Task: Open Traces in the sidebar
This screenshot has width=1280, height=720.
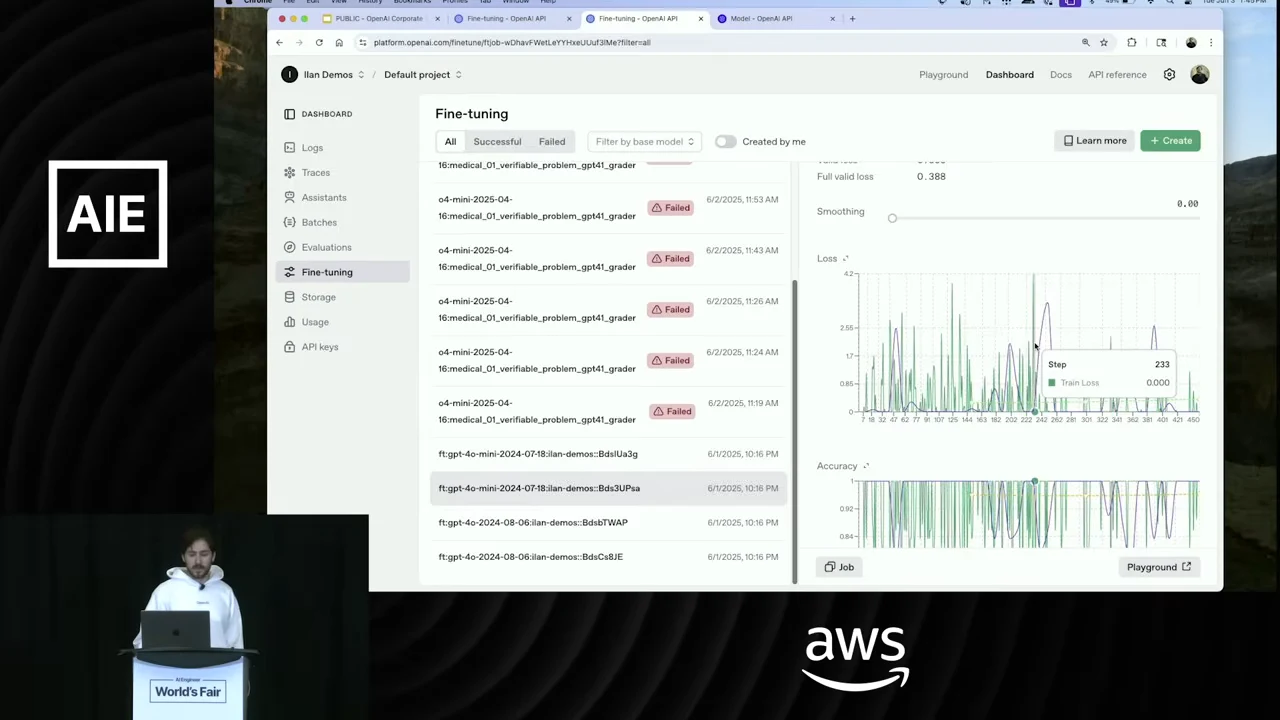Action: (315, 173)
